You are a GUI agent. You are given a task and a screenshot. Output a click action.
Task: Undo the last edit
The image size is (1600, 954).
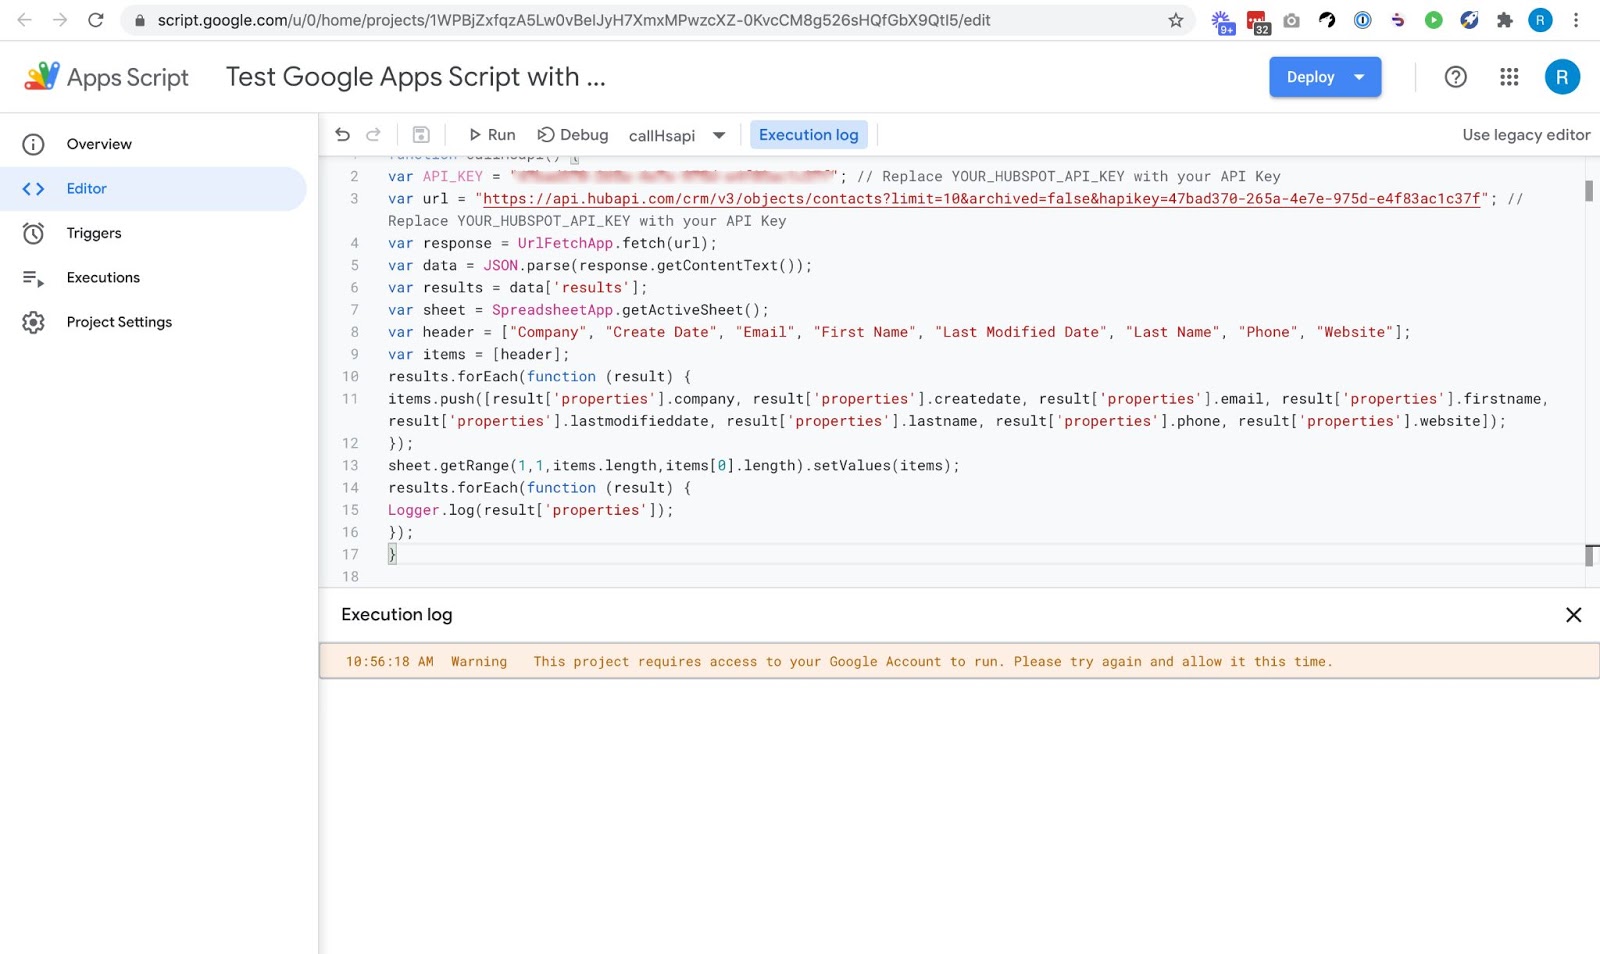pyautogui.click(x=343, y=135)
